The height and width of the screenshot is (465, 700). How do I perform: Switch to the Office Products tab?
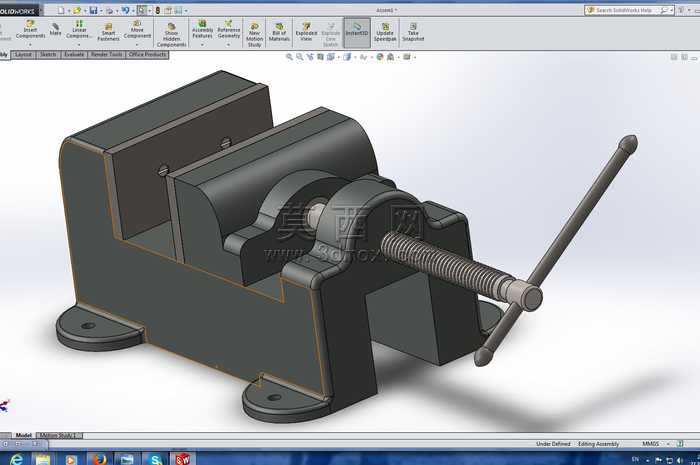[147, 54]
